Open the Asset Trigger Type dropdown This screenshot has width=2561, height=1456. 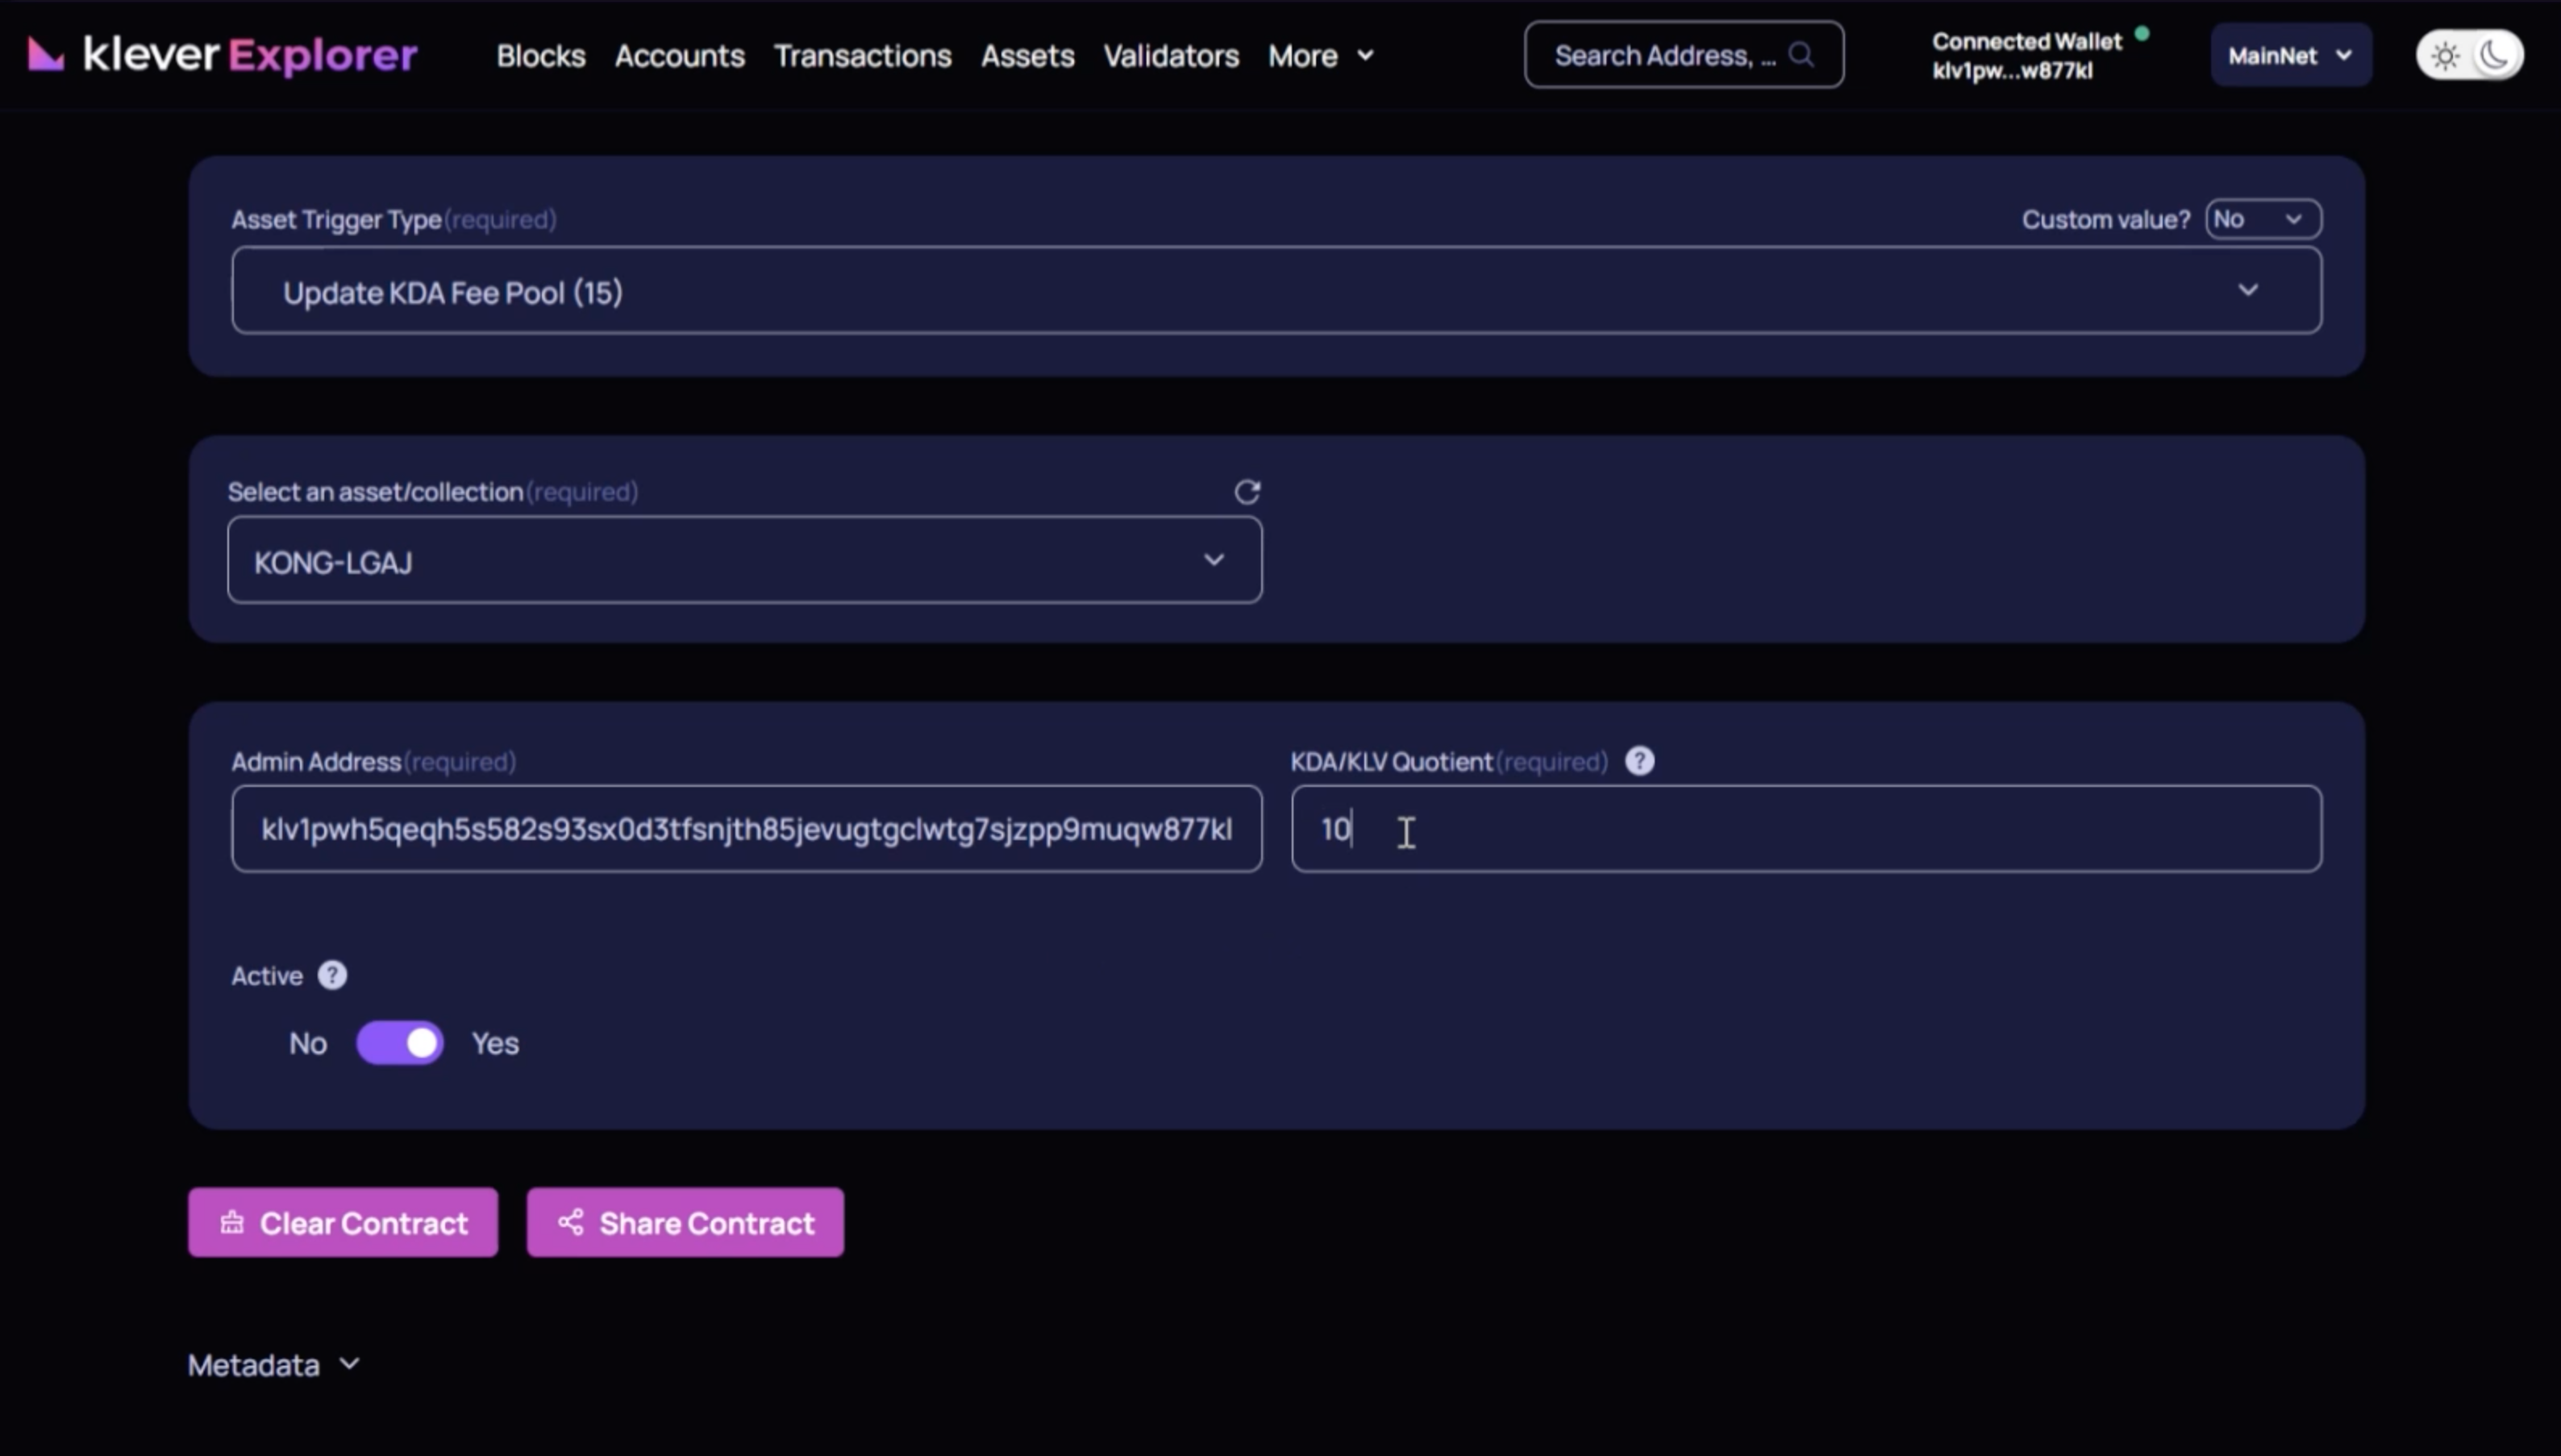[1275, 290]
